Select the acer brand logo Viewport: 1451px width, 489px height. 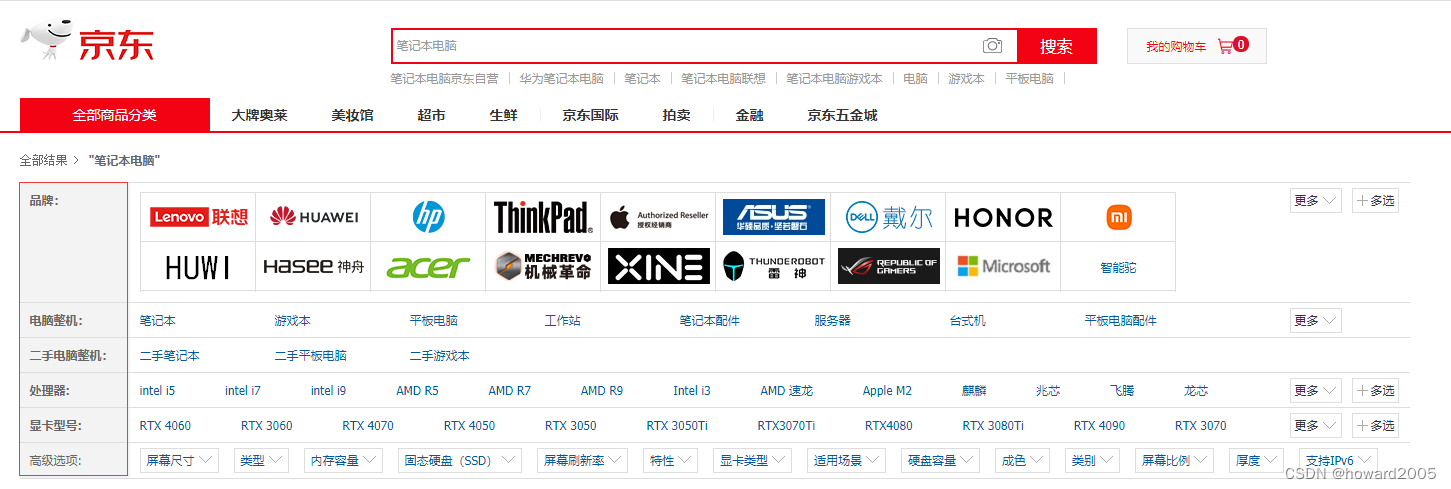click(x=428, y=266)
